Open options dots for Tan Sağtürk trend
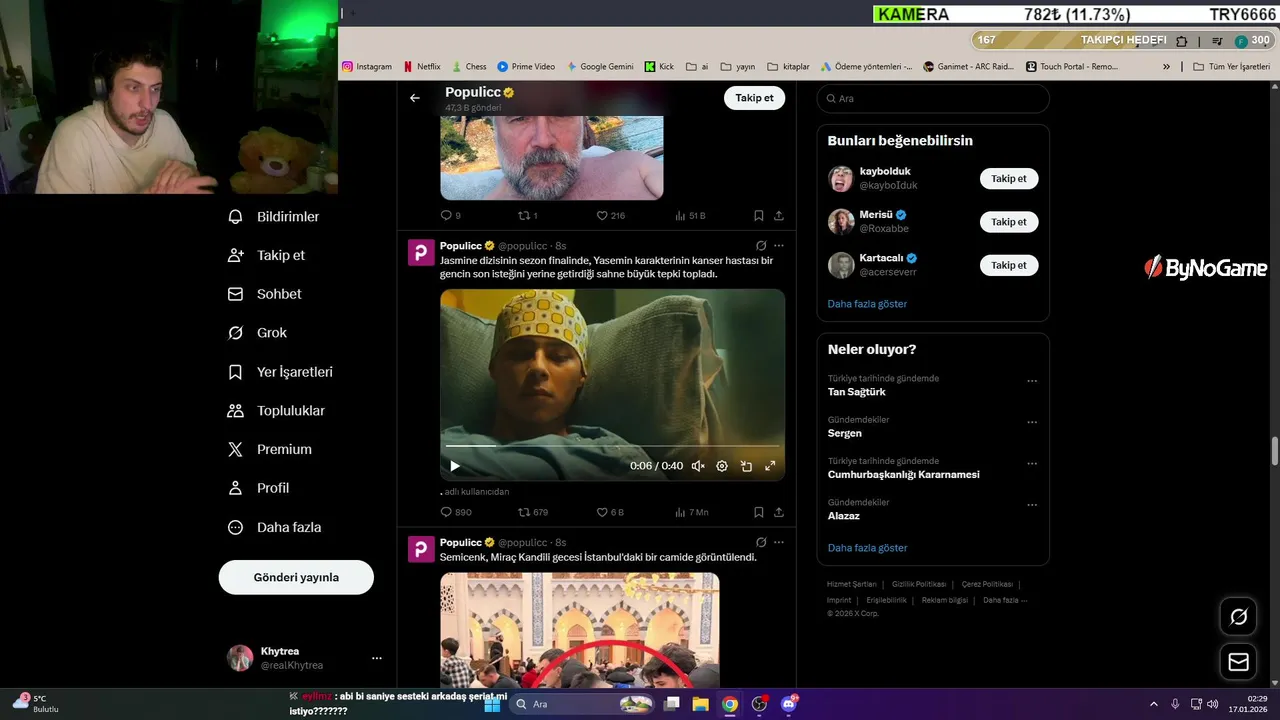The width and height of the screenshot is (1280, 720). click(1032, 381)
